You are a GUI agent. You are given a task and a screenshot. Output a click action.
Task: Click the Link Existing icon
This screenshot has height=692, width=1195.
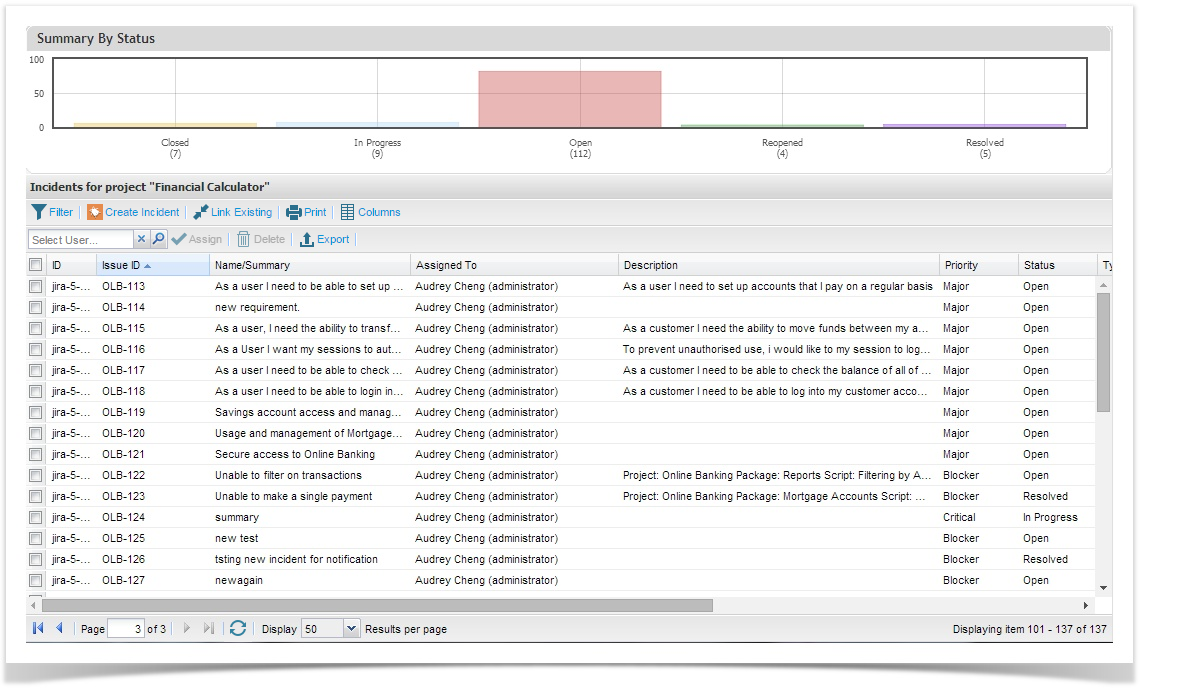pyautogui.click(x=201, y=212)
